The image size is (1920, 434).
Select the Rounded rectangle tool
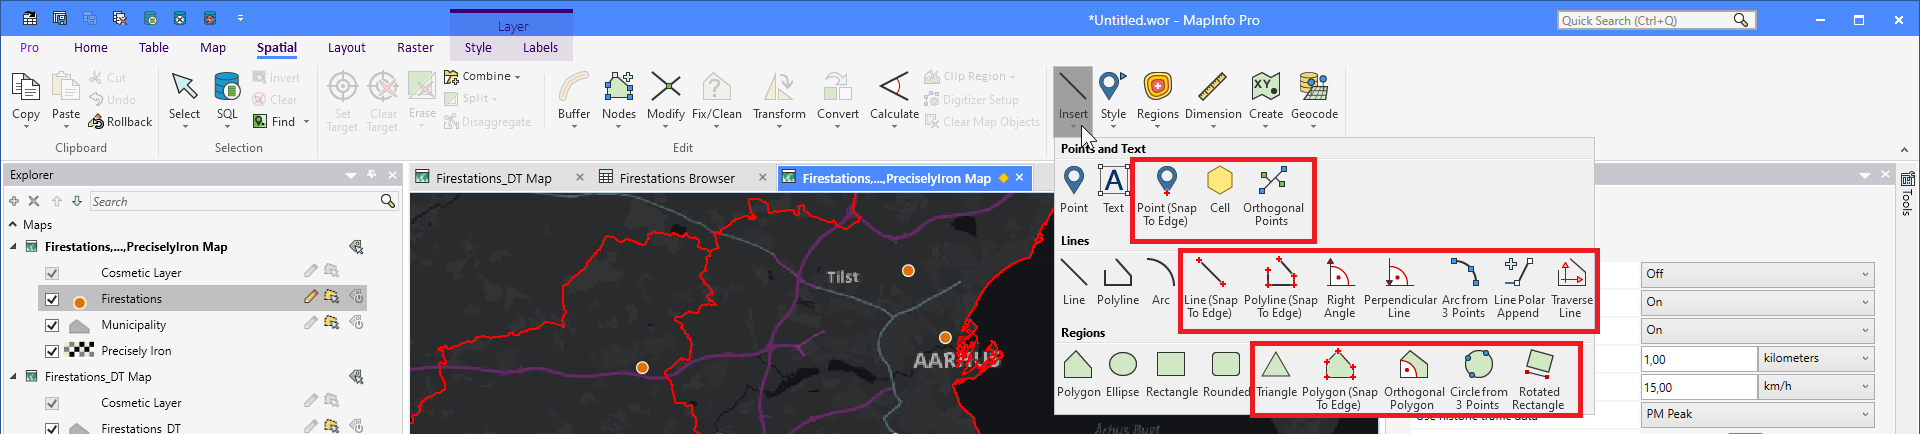(x=1226, y=374)
